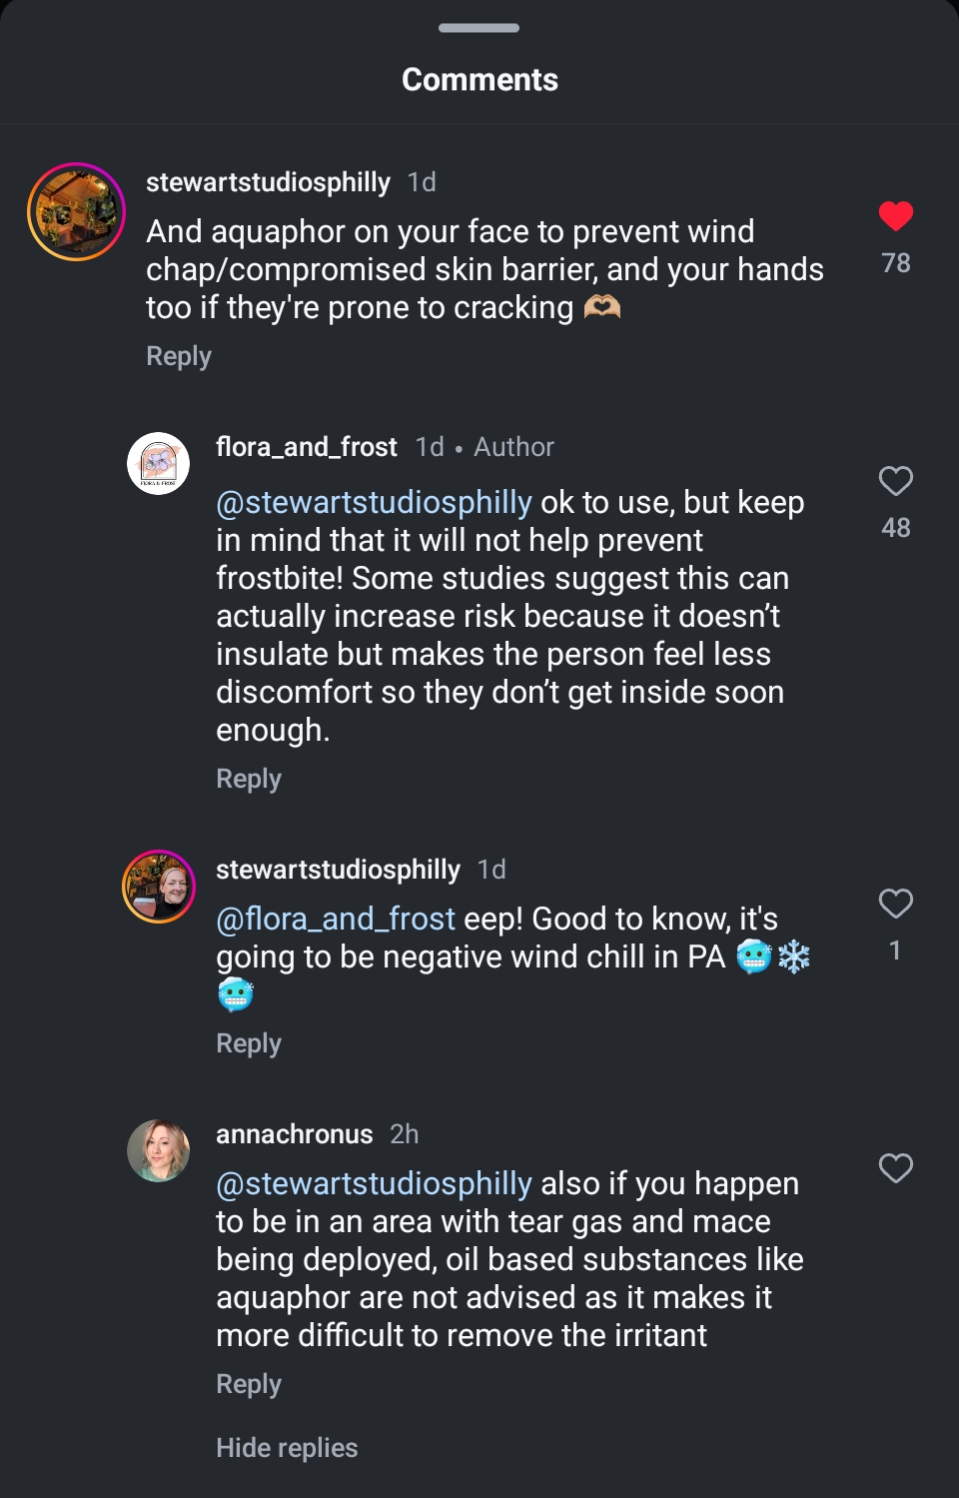
Task: Tap stewartstudiosphilly's avatar beside wind chill reply
Action: 158,886
